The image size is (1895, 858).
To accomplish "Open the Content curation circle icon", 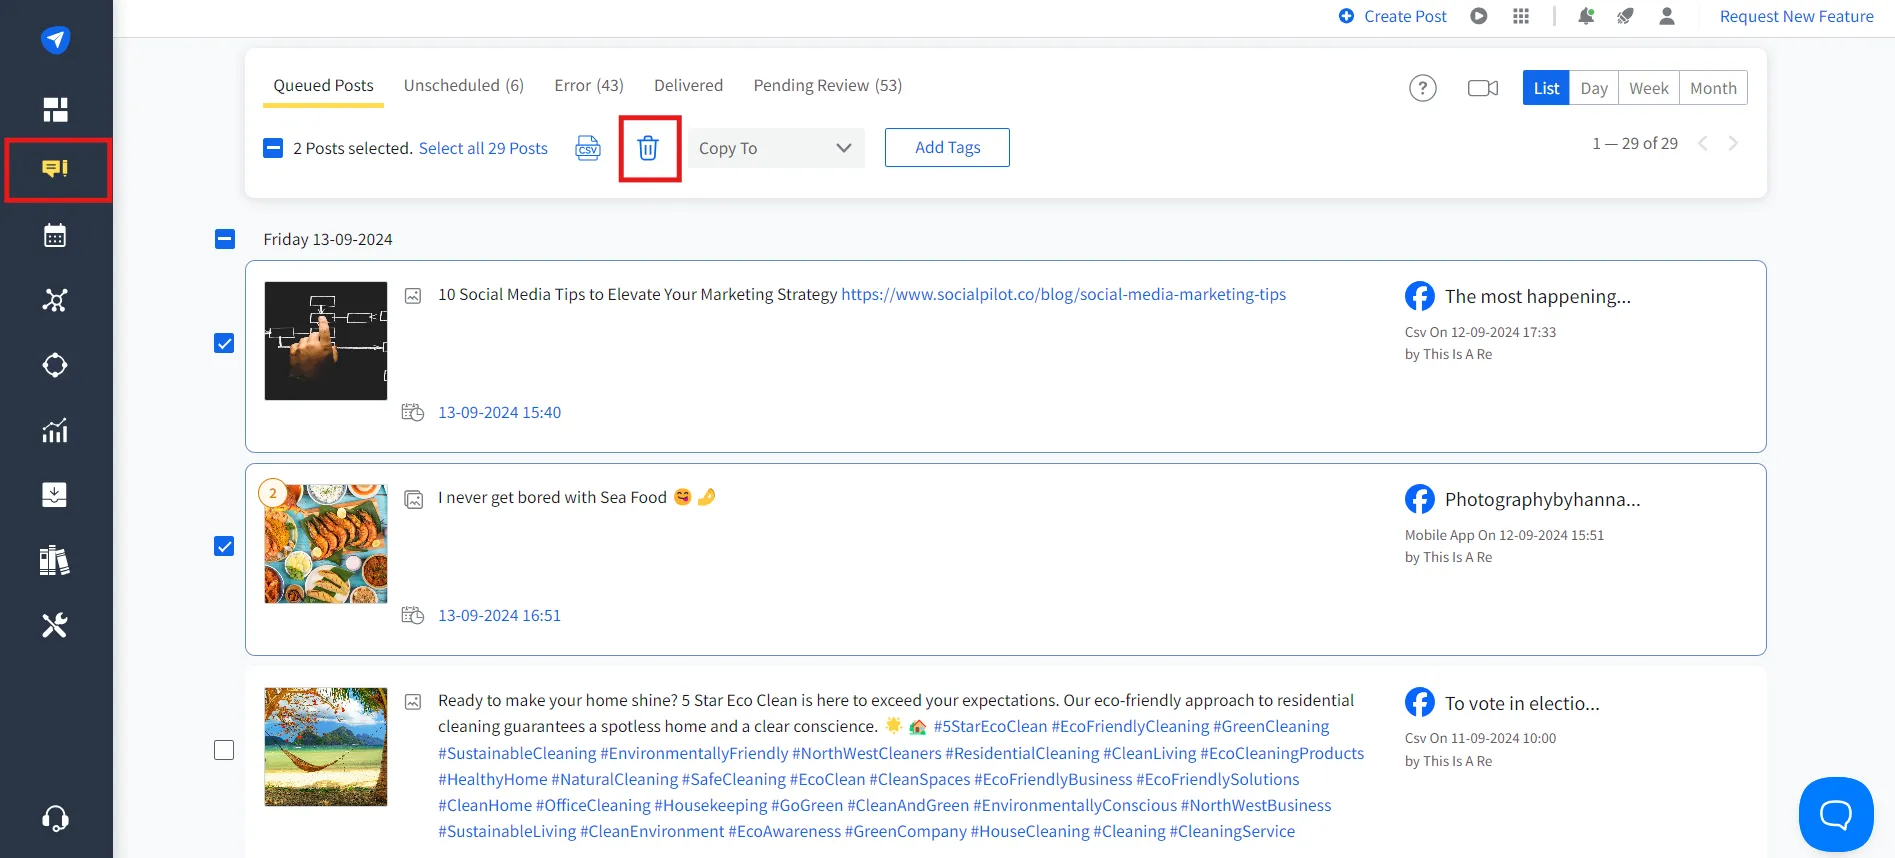I will click(x=55, y=365).
